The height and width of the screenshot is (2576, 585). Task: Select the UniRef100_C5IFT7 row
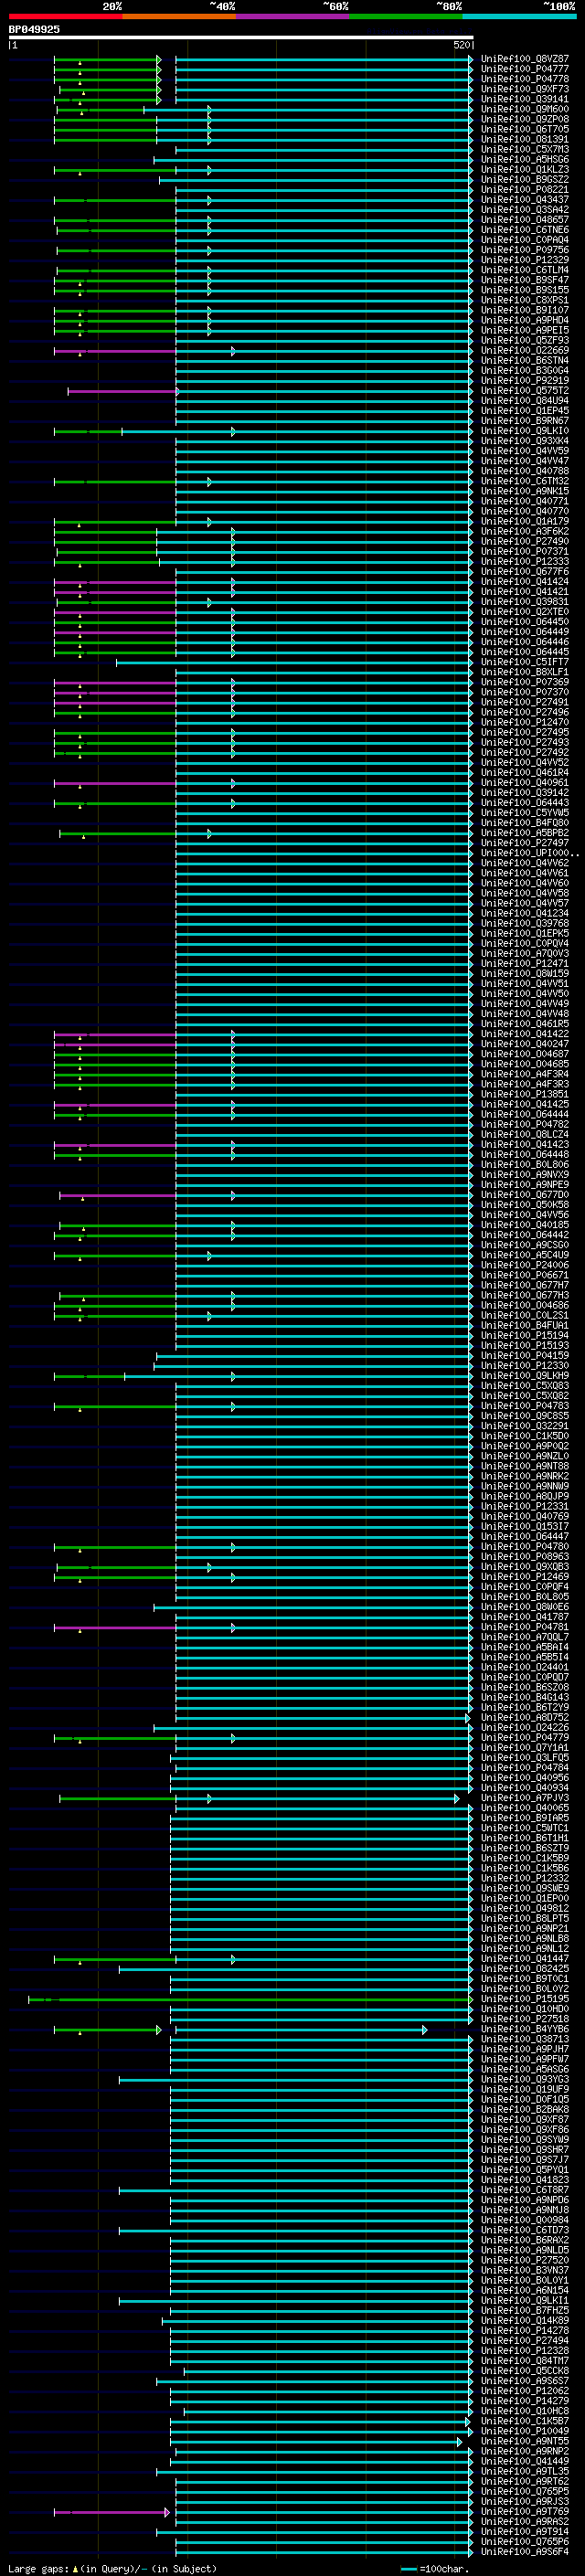525,662
